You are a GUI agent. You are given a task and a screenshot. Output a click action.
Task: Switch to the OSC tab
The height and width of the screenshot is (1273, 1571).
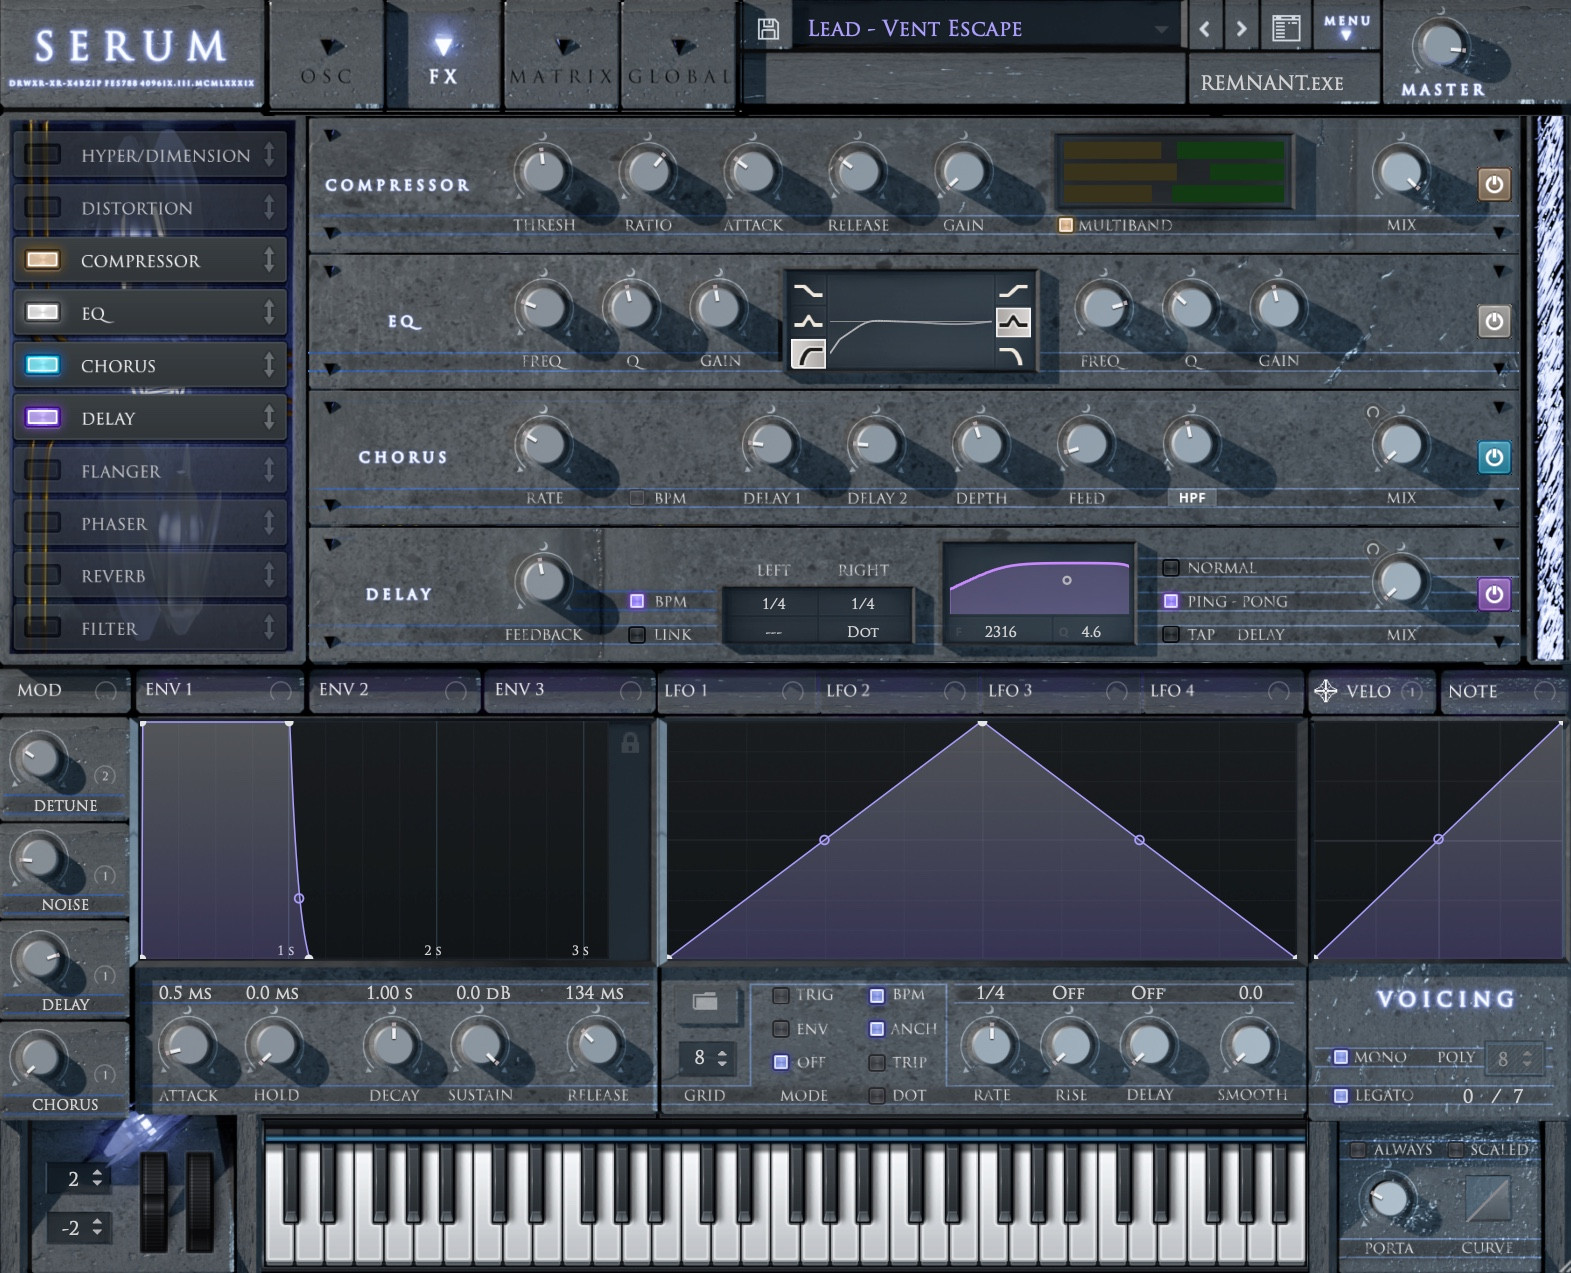[327, 57]
